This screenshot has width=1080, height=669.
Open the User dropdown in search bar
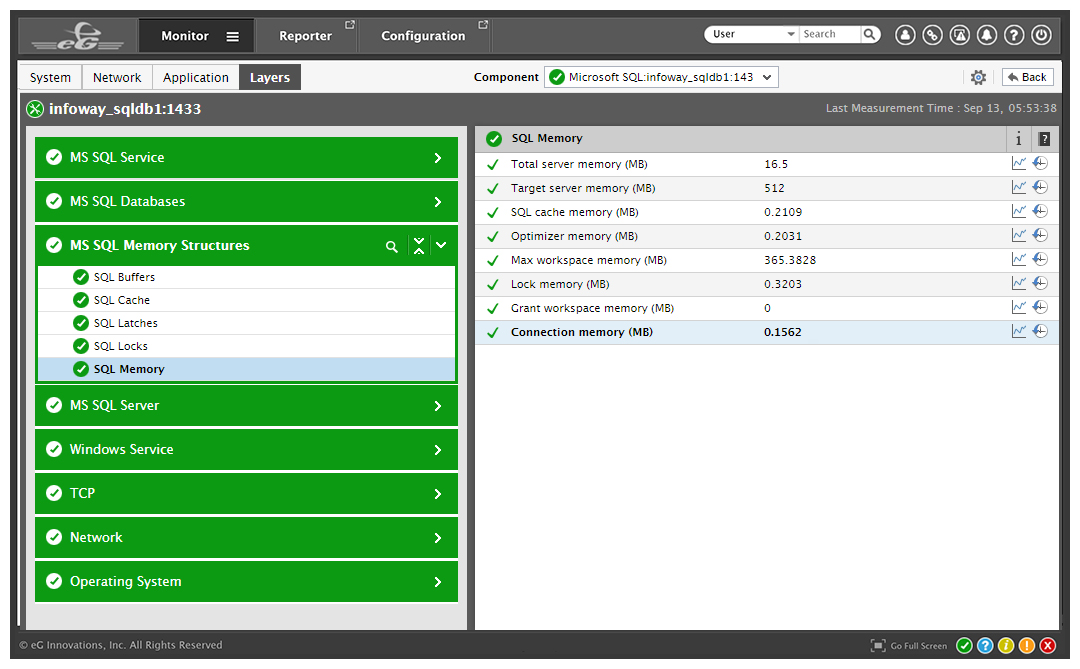point(751,34)
